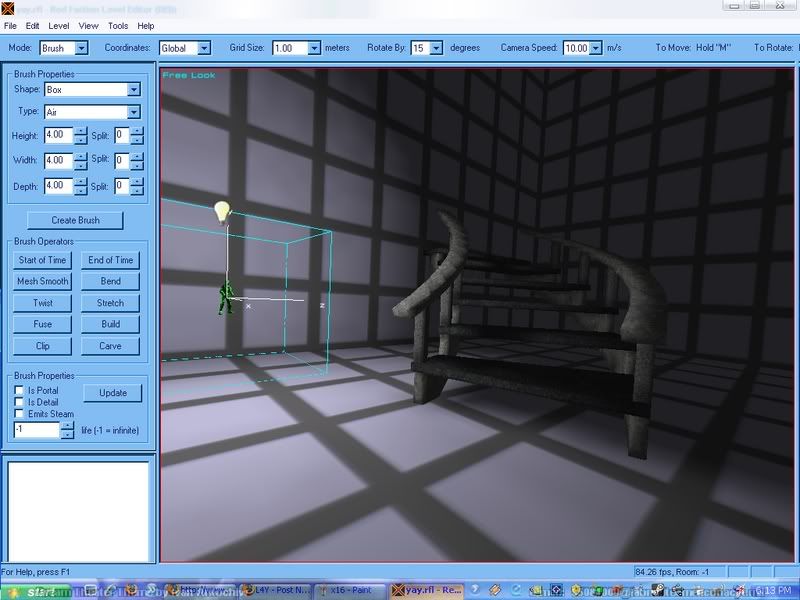Screen dimensions: 800x600
Task: Open the View menu
Action: [x=88, y=26]
